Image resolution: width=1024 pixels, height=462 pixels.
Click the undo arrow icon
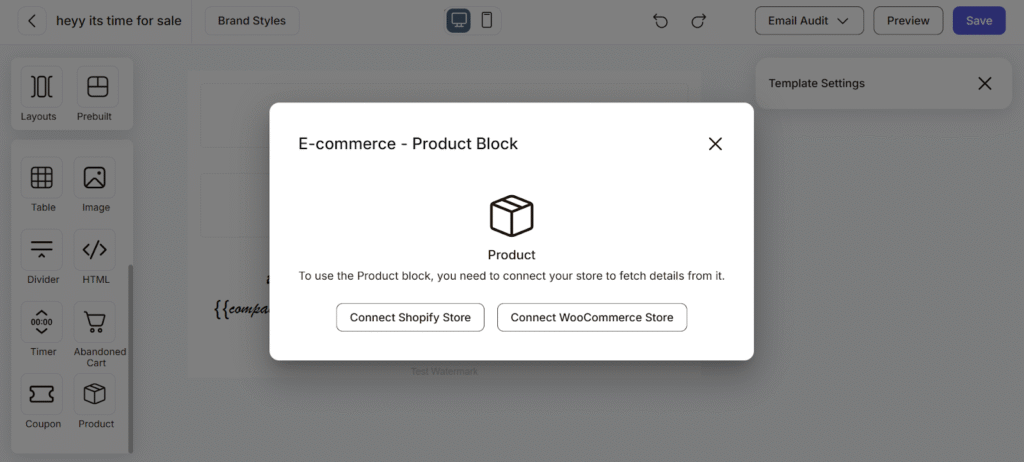pyautogui.click(x=660, y=21)
